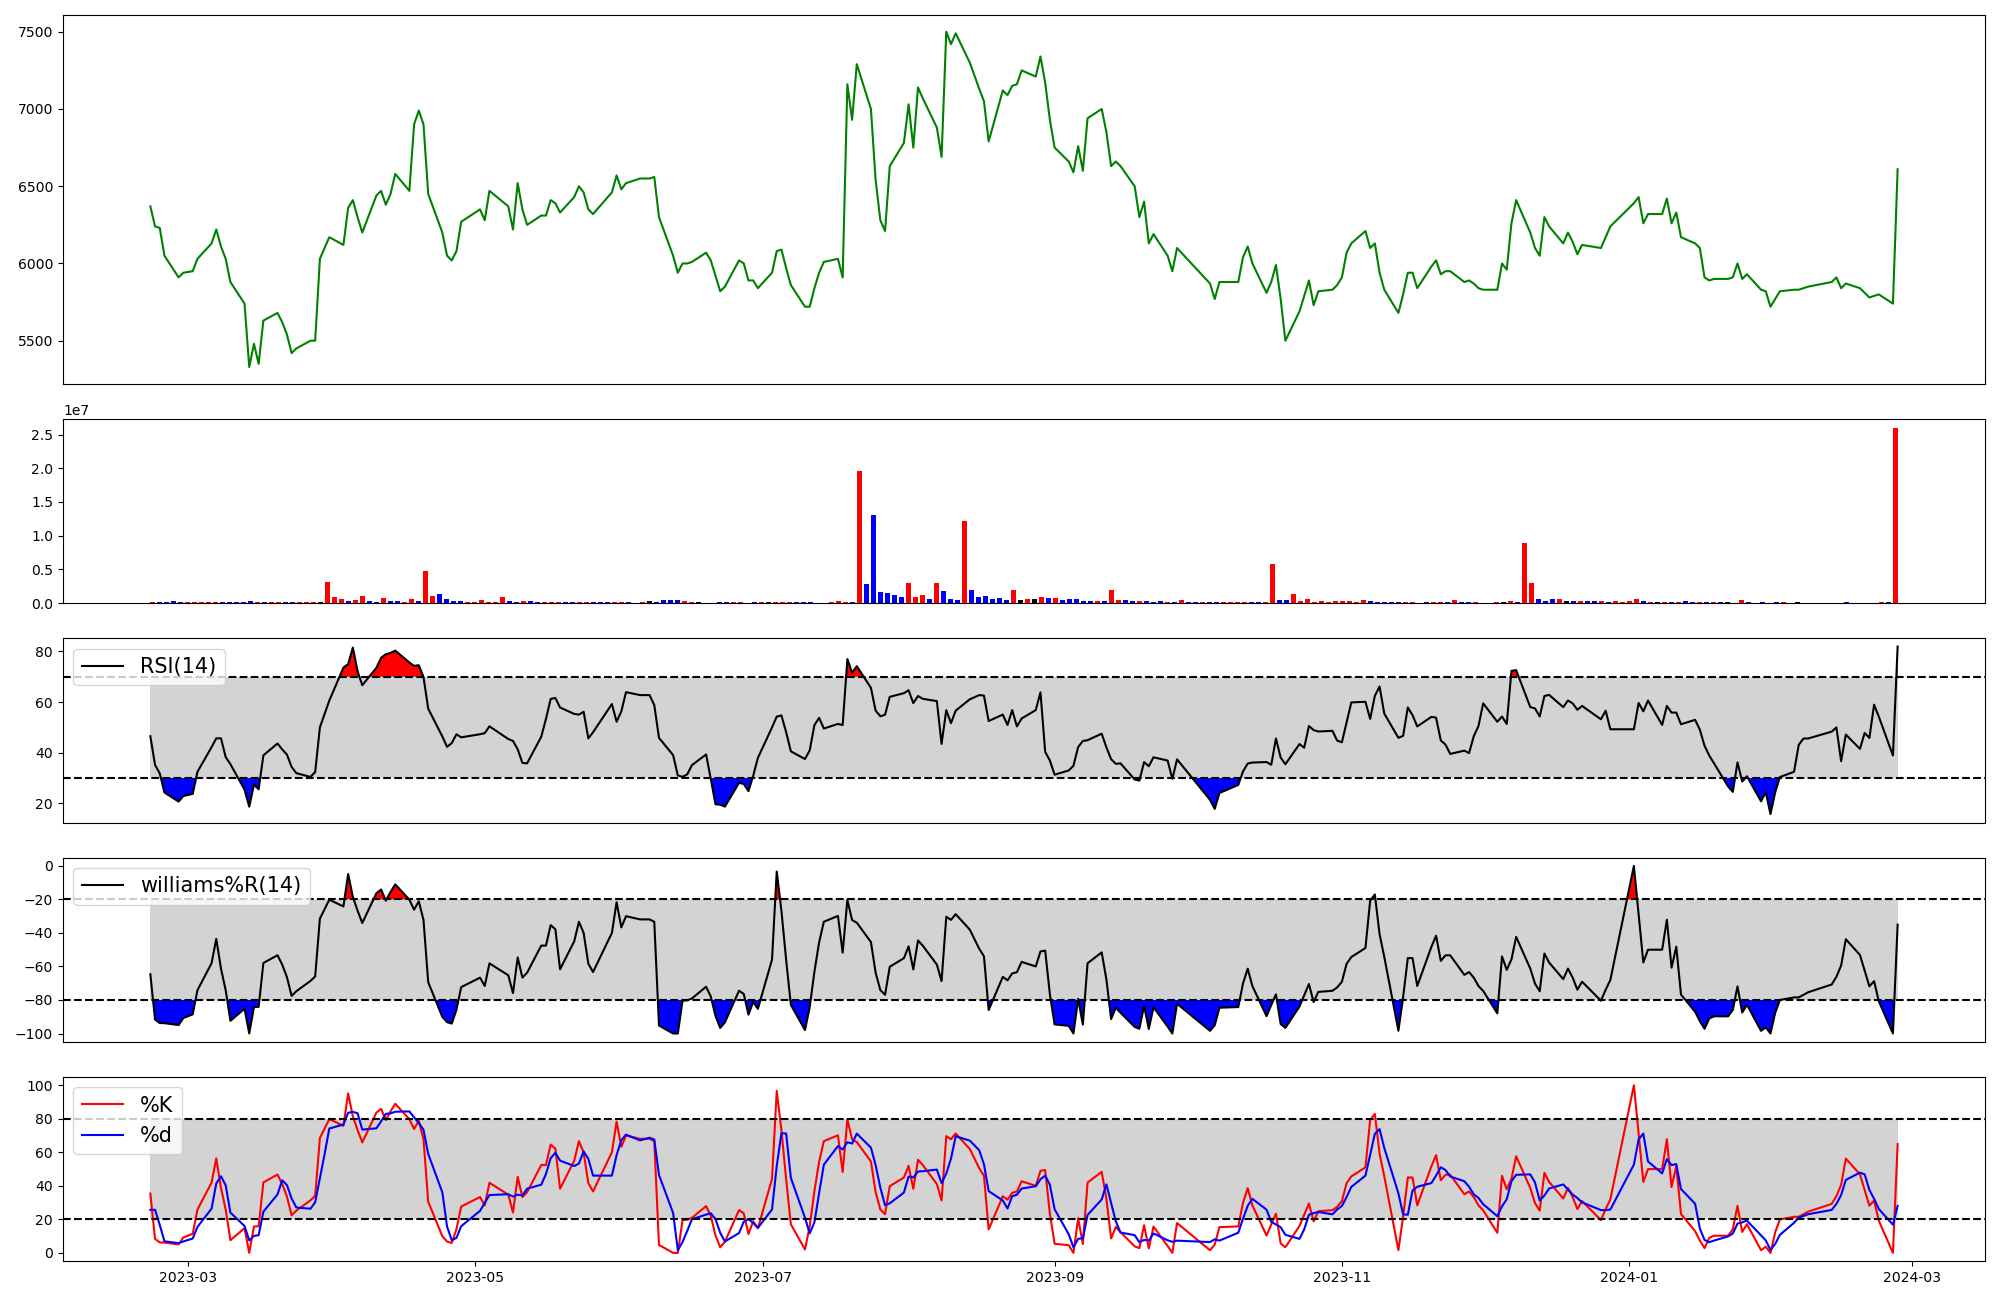This screenshot has width=2000, height=1300.
Task: Click the 5500 price axis tick label
Action: (35, 341)
